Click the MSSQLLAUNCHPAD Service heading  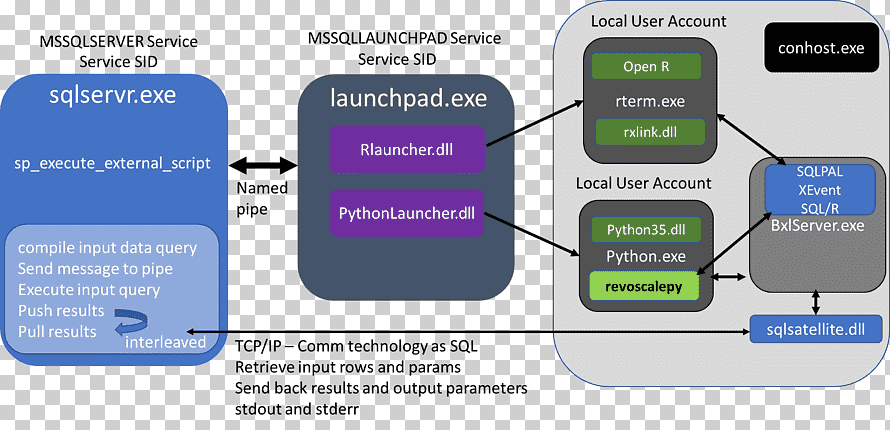pyautogui.click(x=405, y=39)
